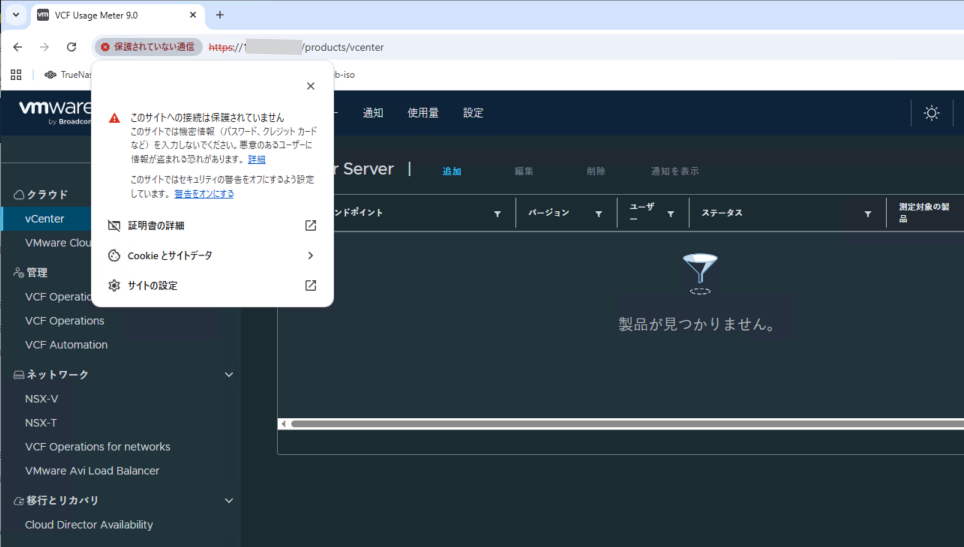Click the 追加 button to add vCenter
The width and height of the screenshot is (964, 547).
(452, 171)
